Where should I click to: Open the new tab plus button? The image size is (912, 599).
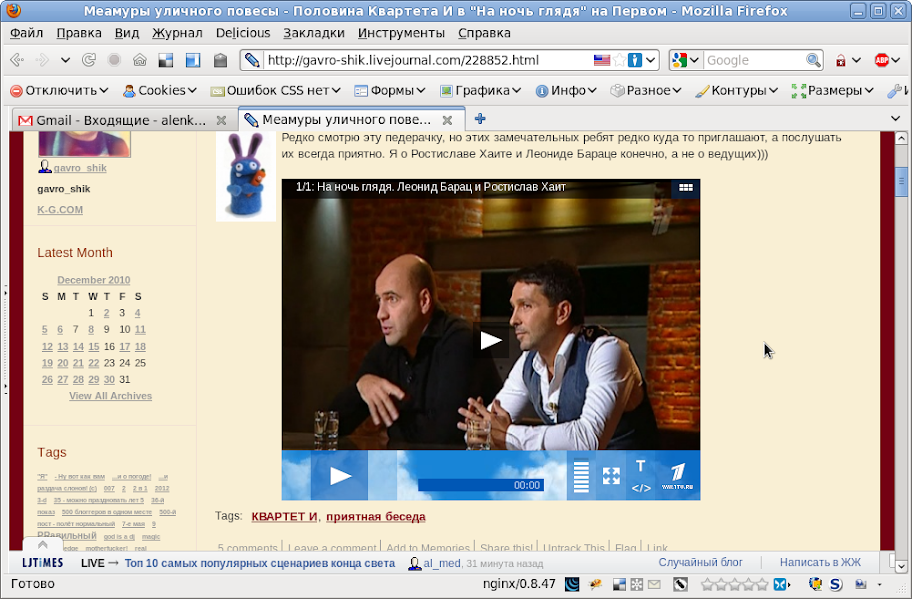coord(480,119)
